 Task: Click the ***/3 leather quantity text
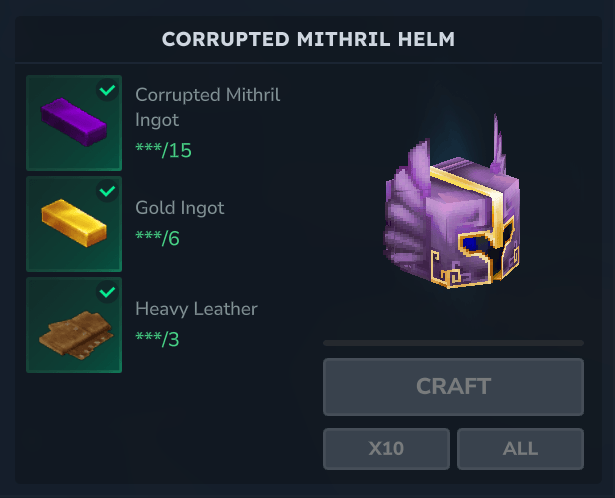(x=157, y=339)
